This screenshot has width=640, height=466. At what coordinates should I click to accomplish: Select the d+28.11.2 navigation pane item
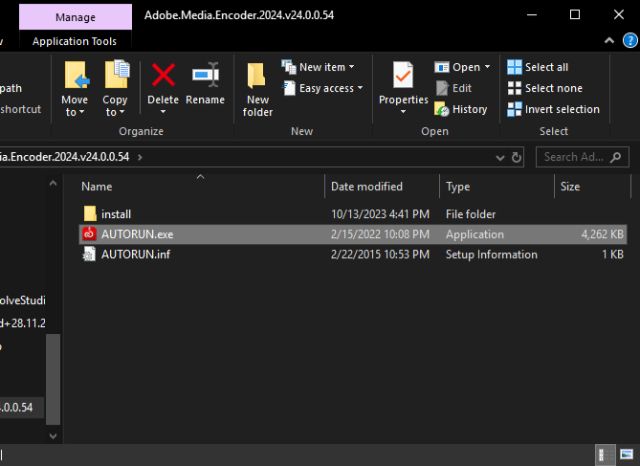[22, 323]
